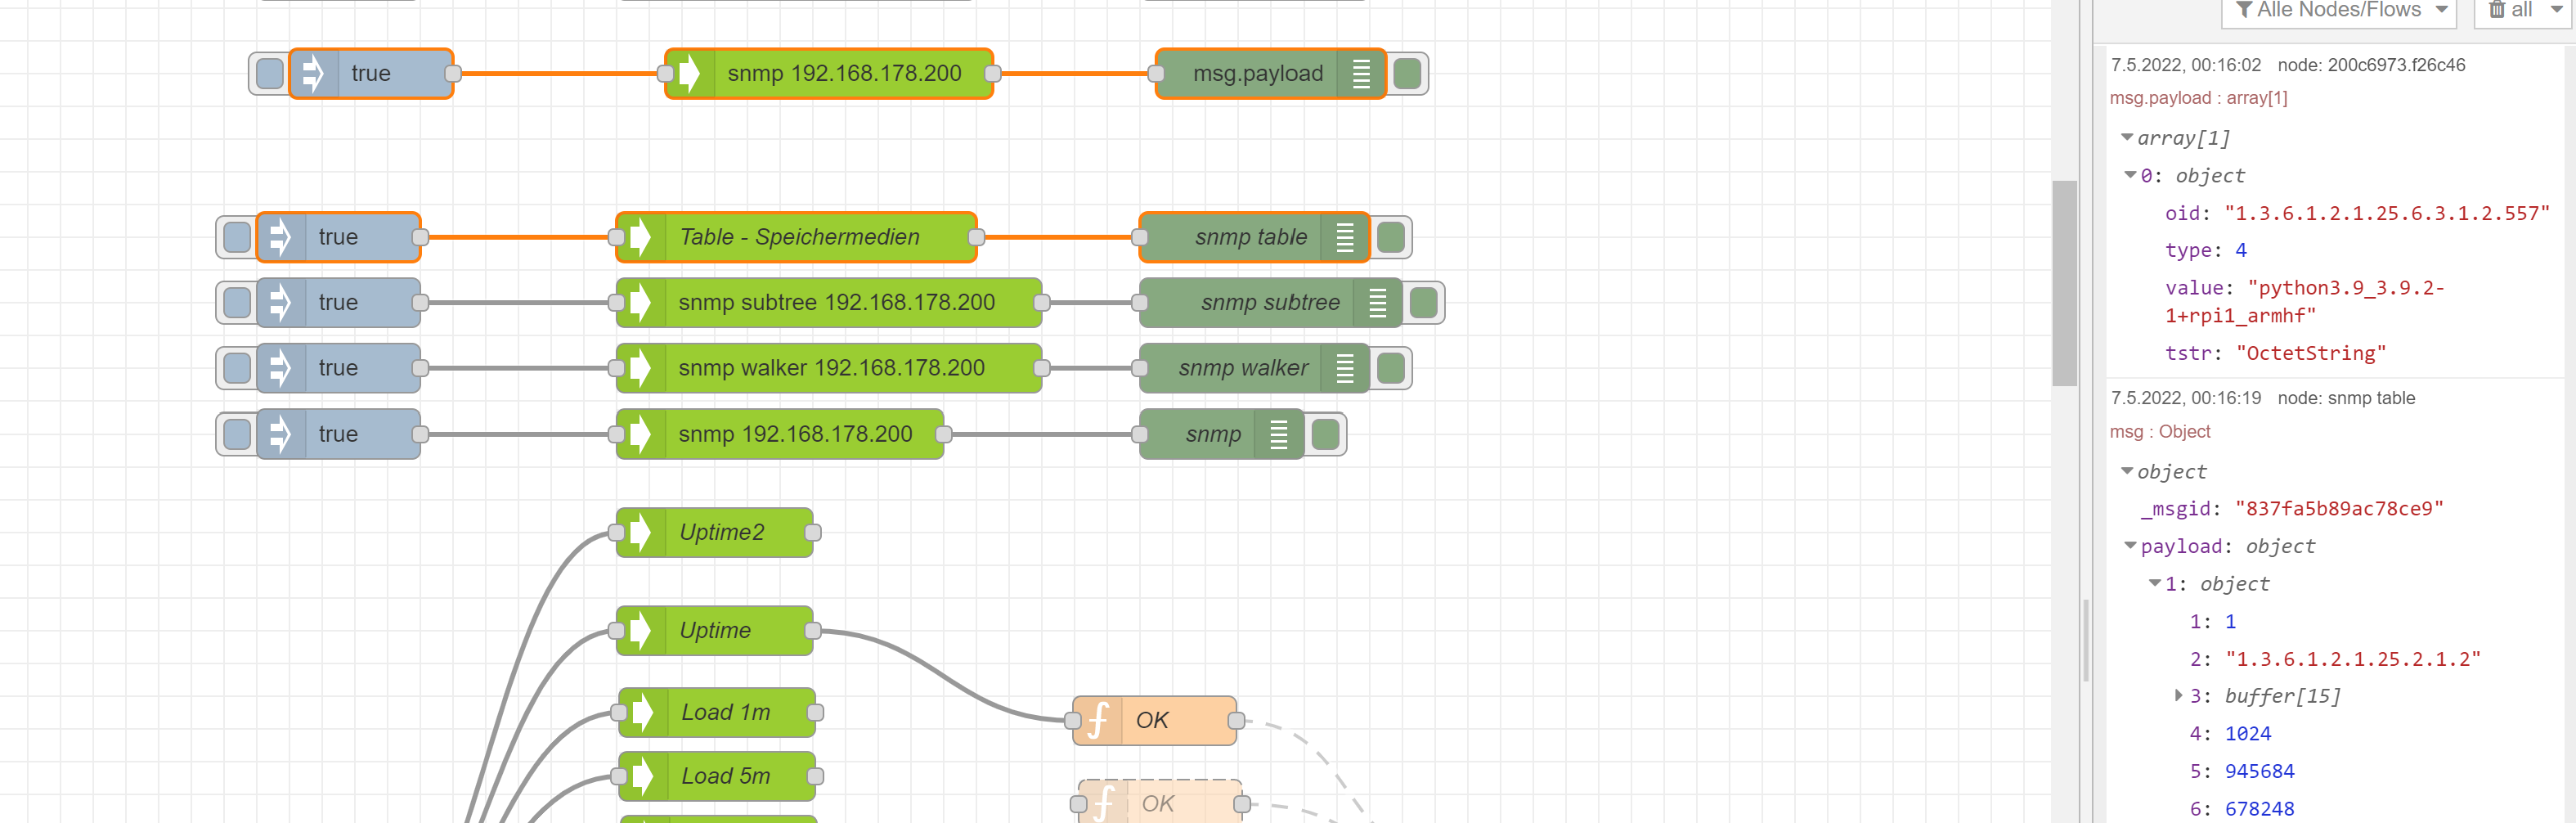Screen dimensions: 2576x823
Task: Toggle the green output button on msg.payload debug node
Action: [x=1409, y=73]
